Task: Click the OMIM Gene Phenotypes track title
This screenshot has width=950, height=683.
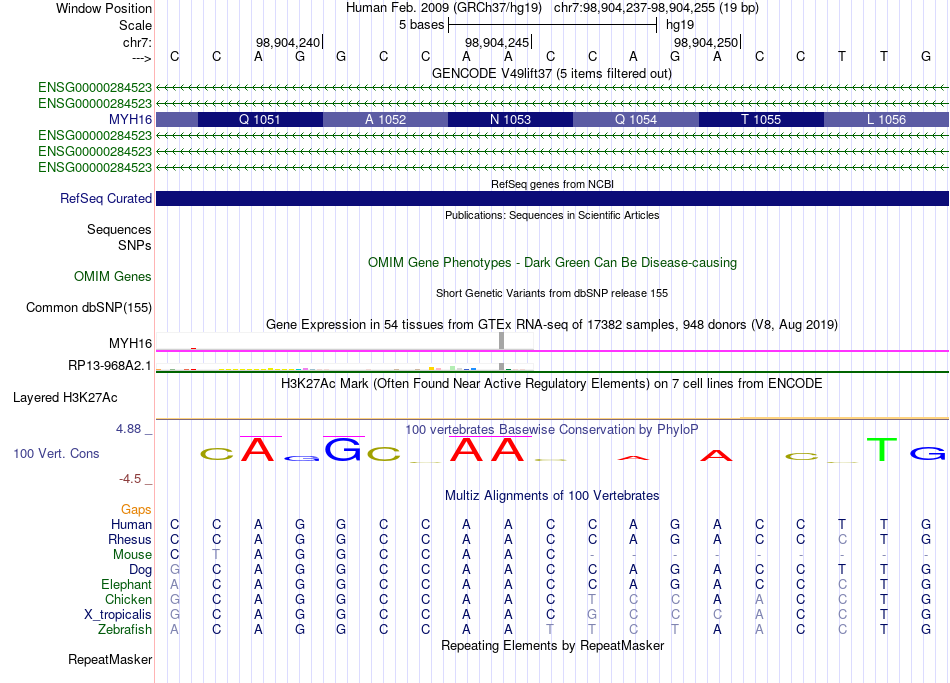Action: point(552,262)
